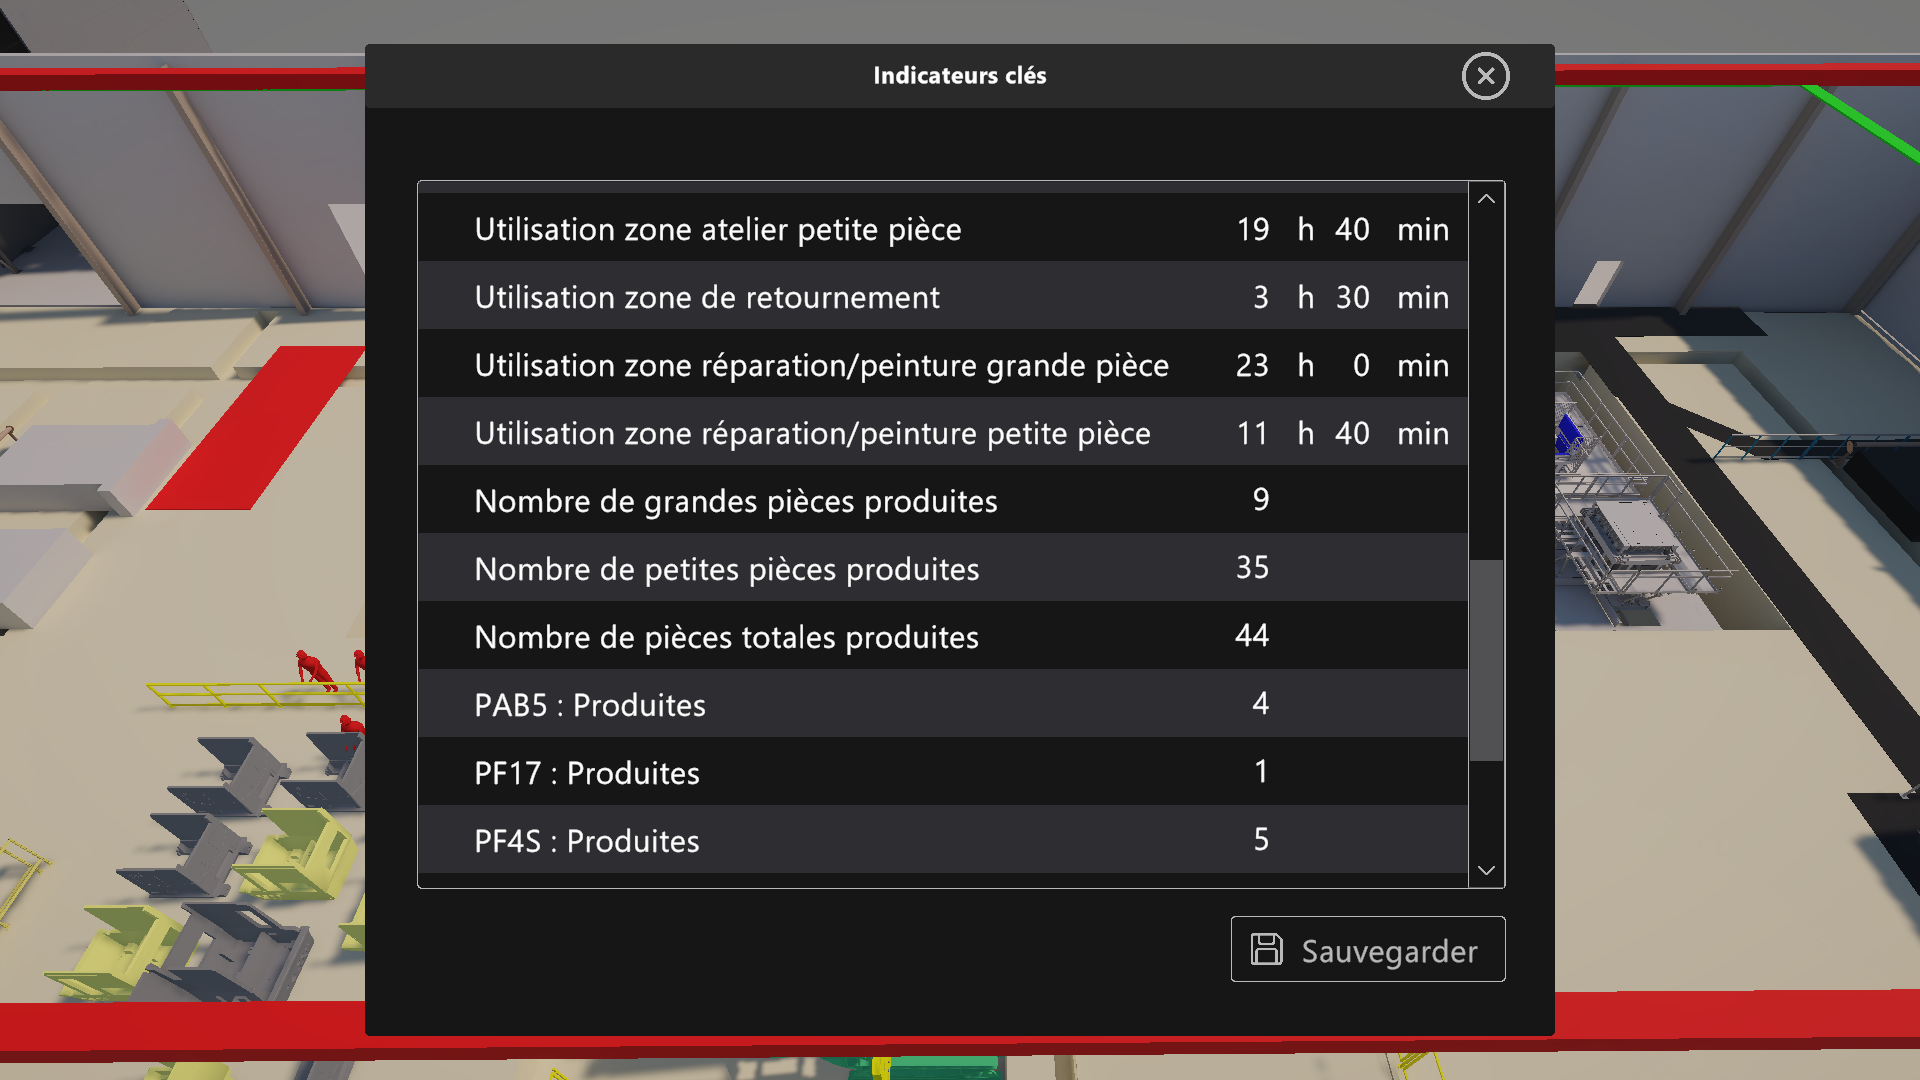
Task: Click the Indicateurs clés title bar
Action: [958, 76]
